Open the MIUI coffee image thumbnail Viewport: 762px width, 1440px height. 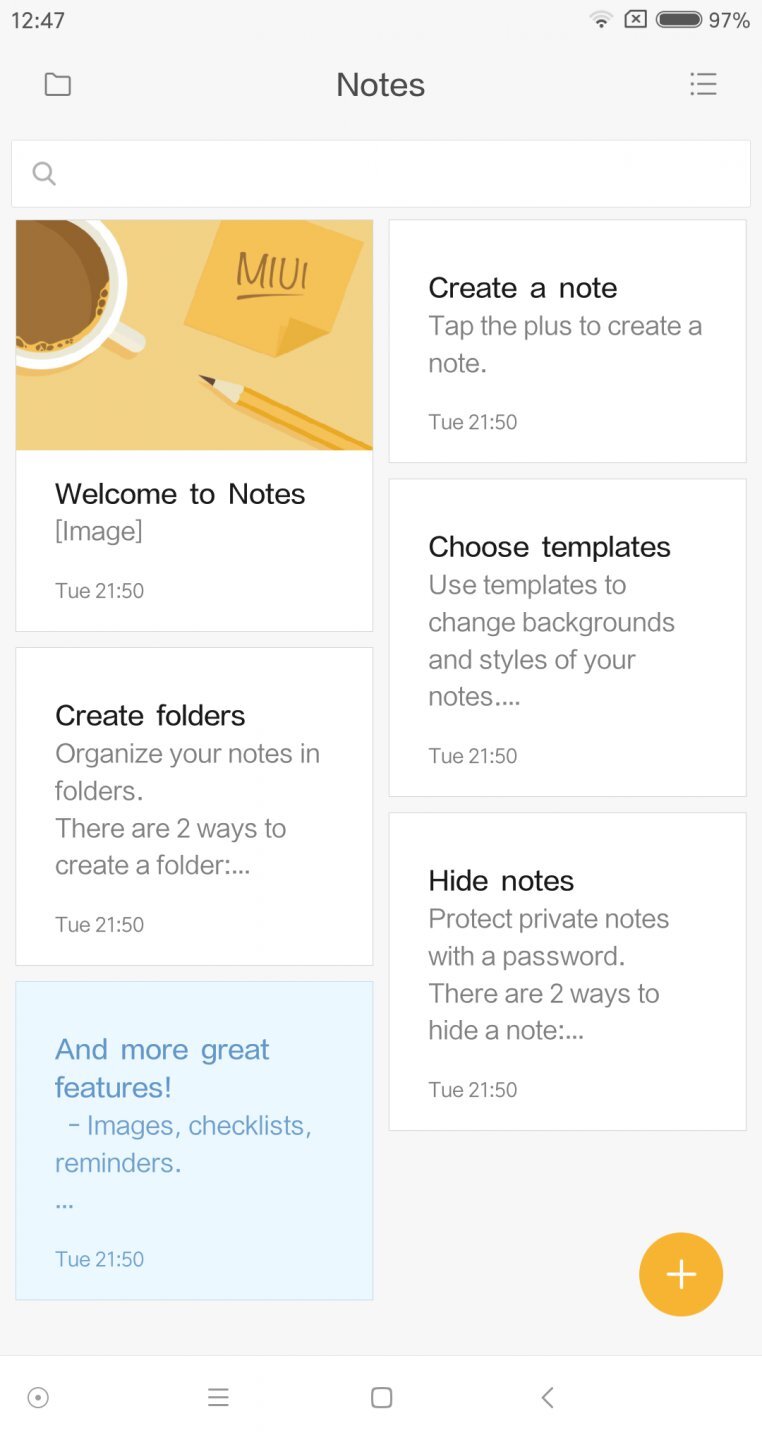click(194, 335)
